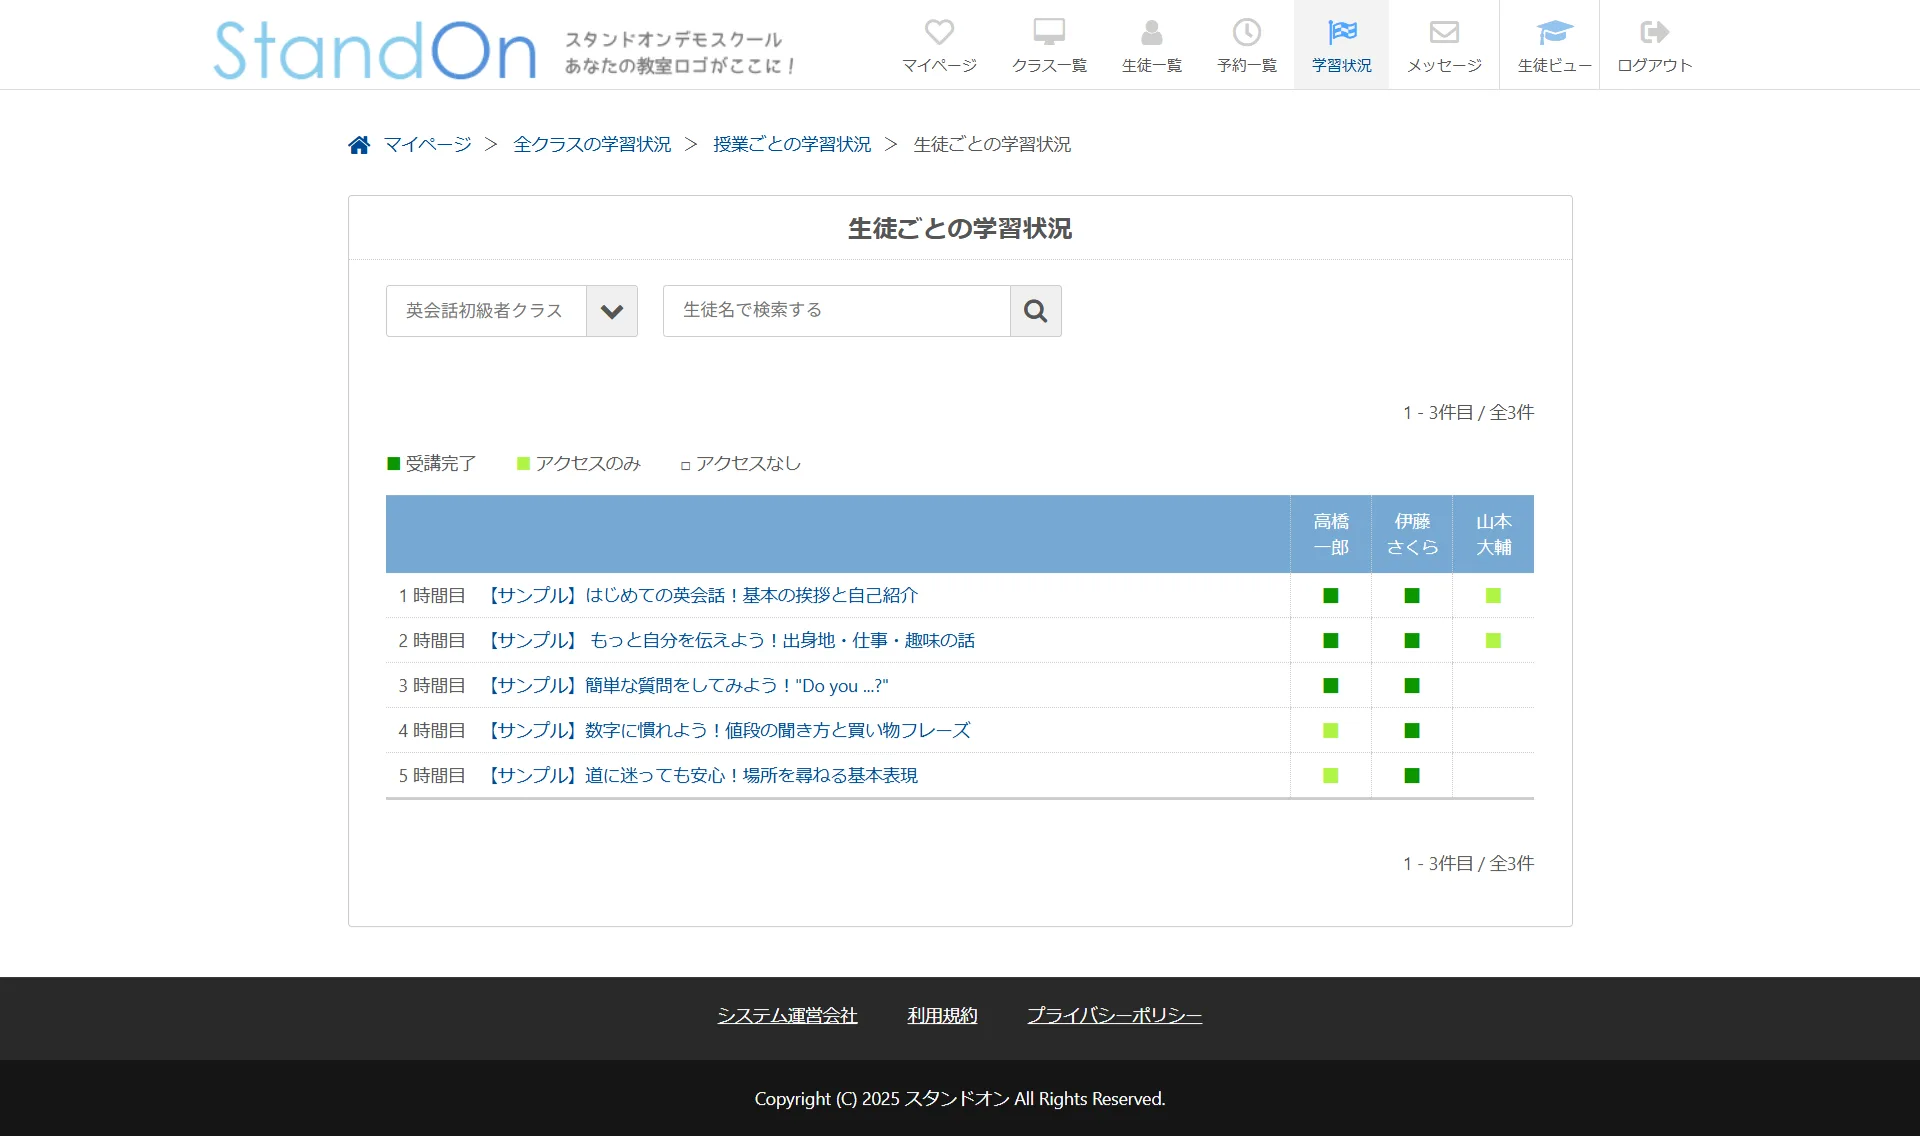Open the プライバシーポリシー footer link
Image resolution: width=1920 pixels, height=1136 pixels.
(1114, 1016)
